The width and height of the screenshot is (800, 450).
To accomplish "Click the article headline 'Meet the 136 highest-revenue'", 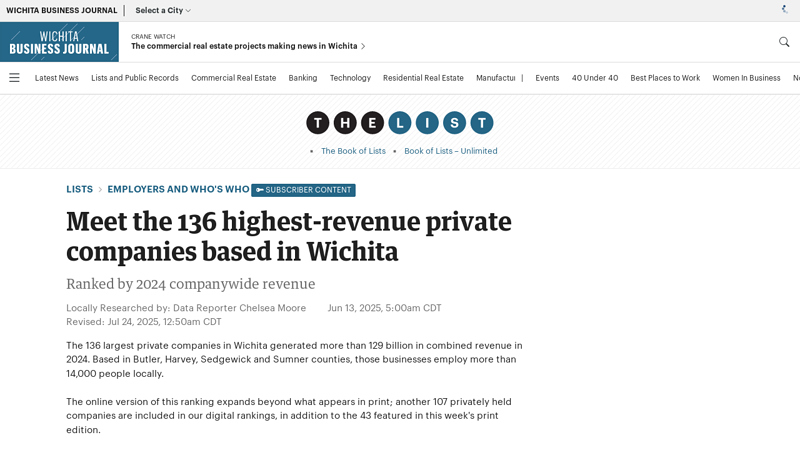I will pyautogui.click(x=289, y=236).
